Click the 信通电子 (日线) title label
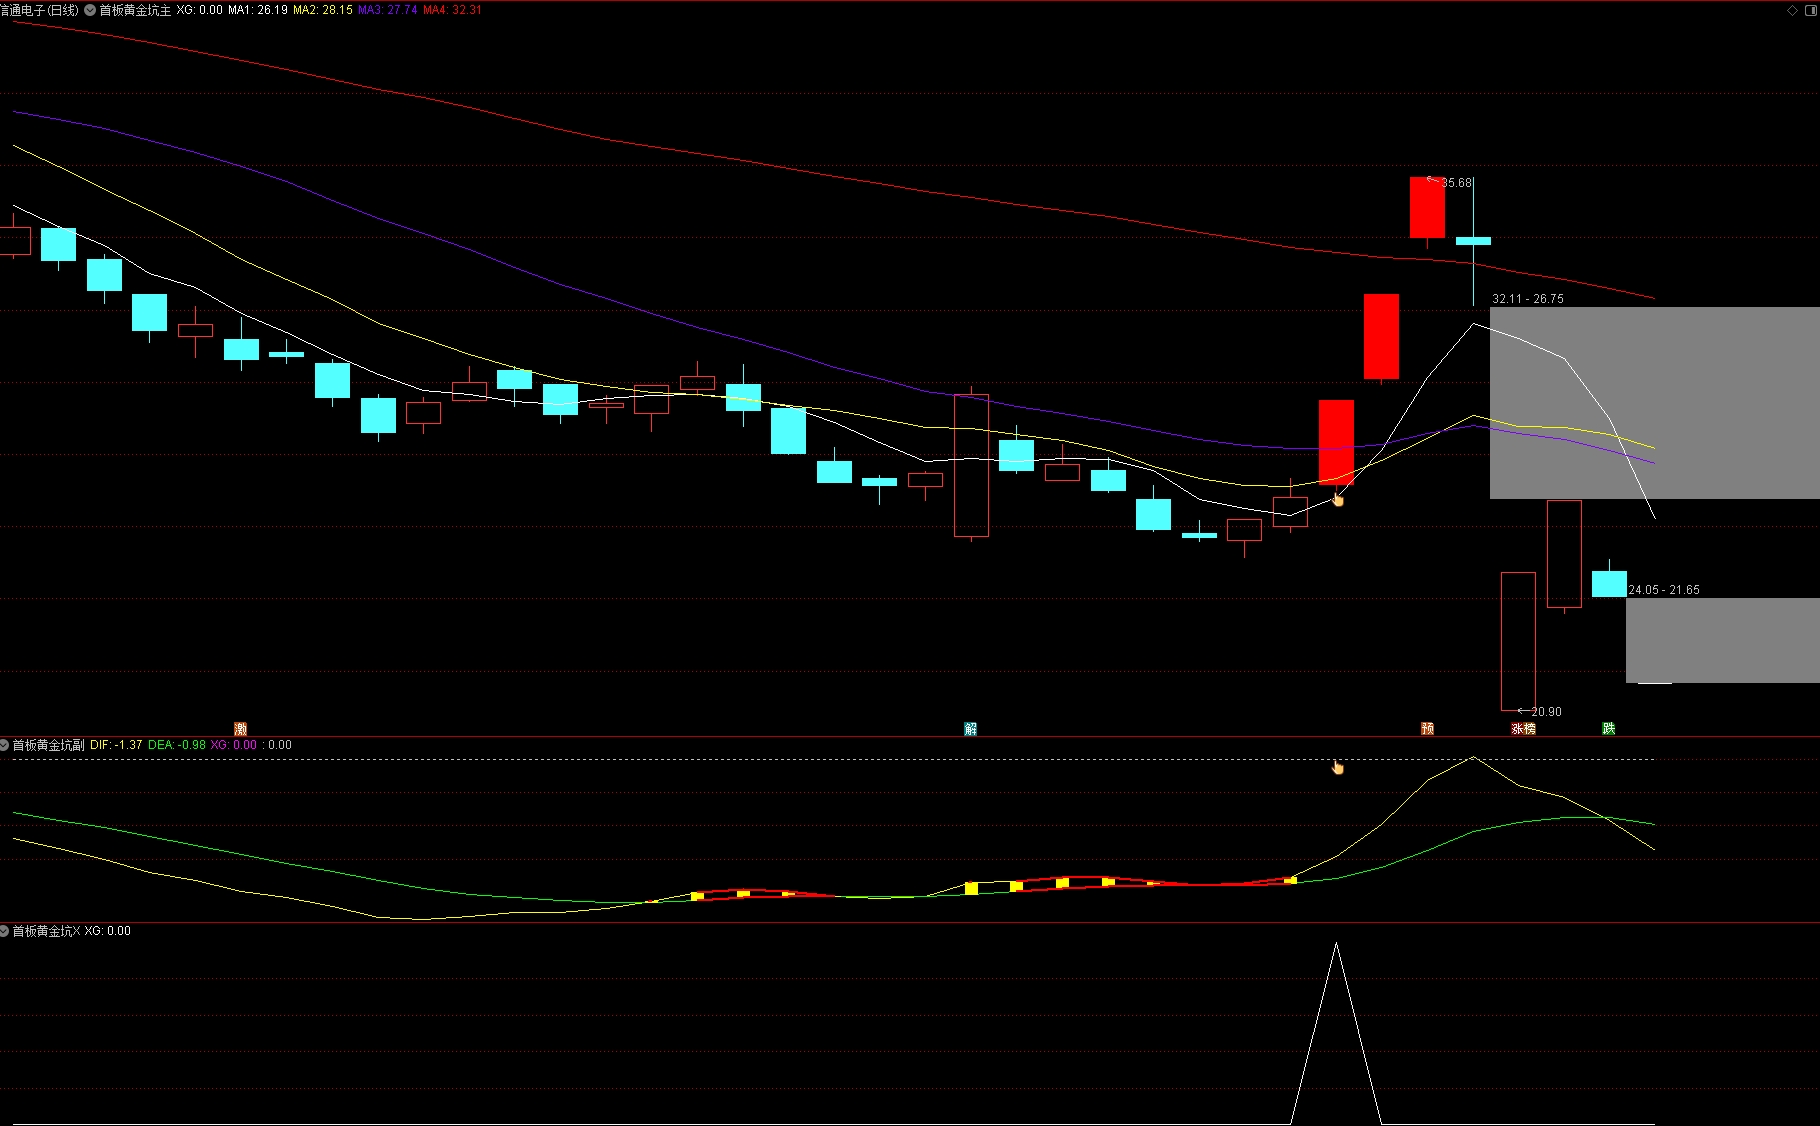 point(39,10)
